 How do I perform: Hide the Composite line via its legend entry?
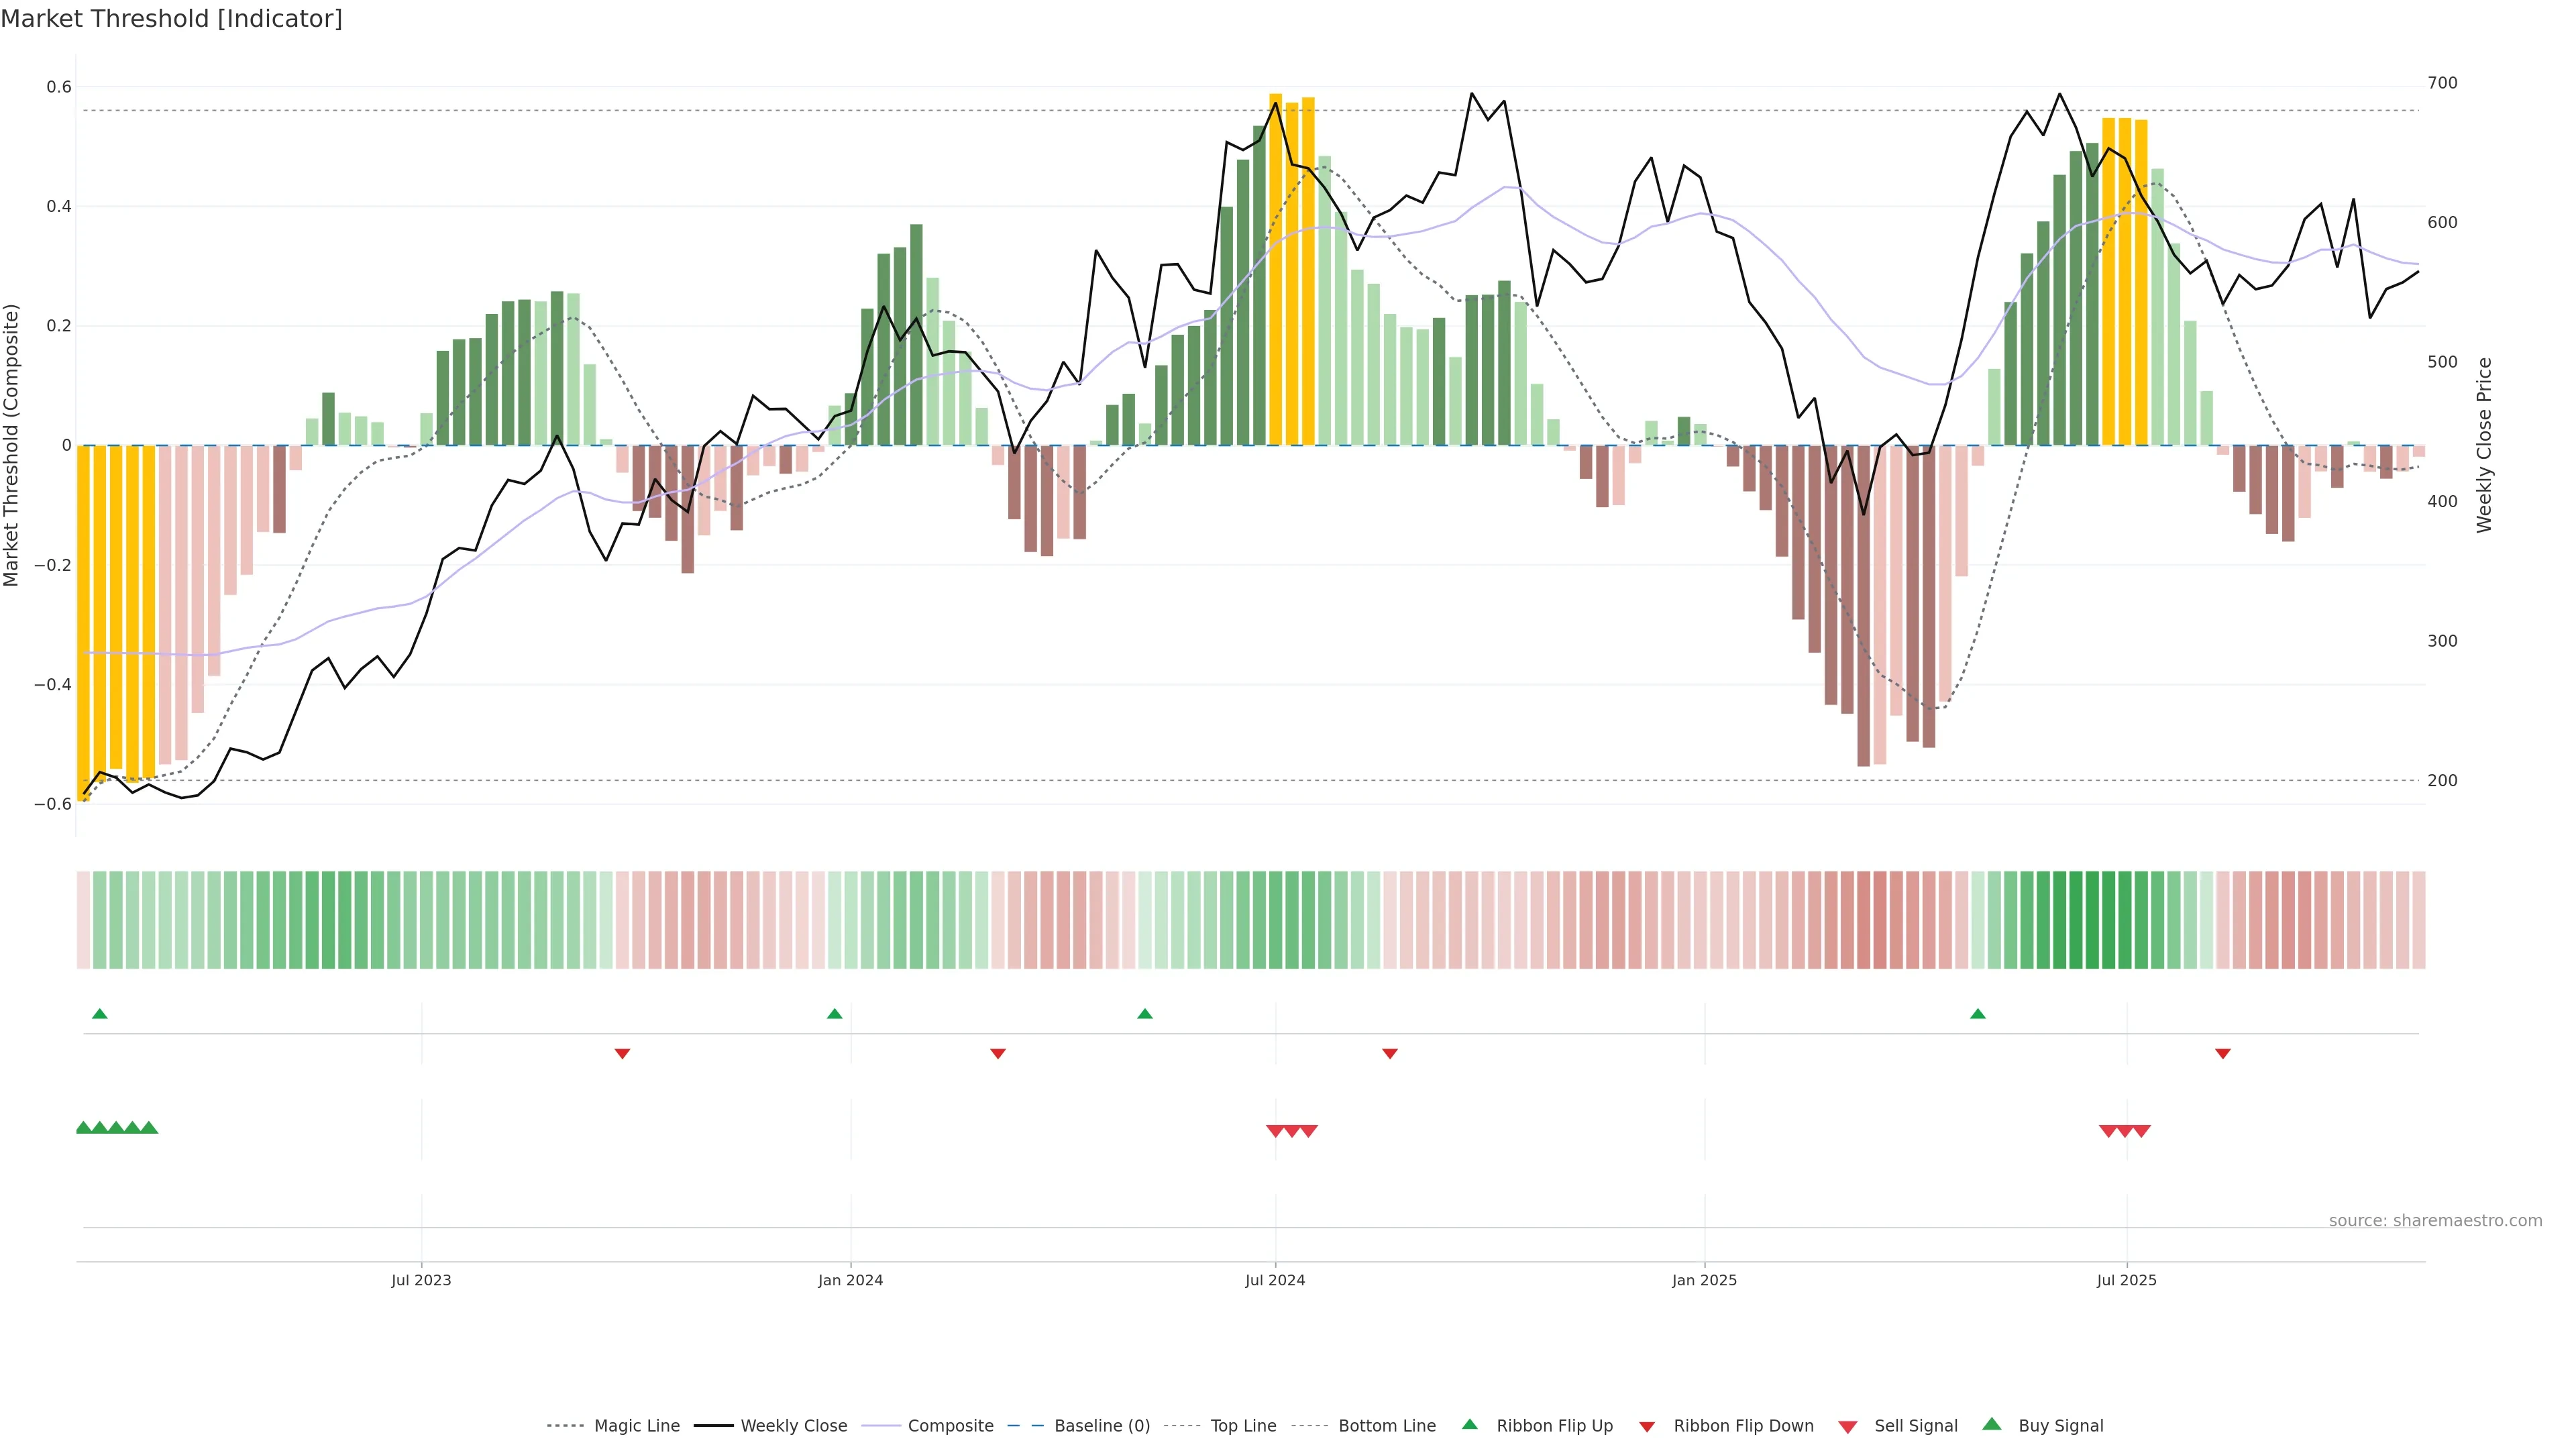950,1425
